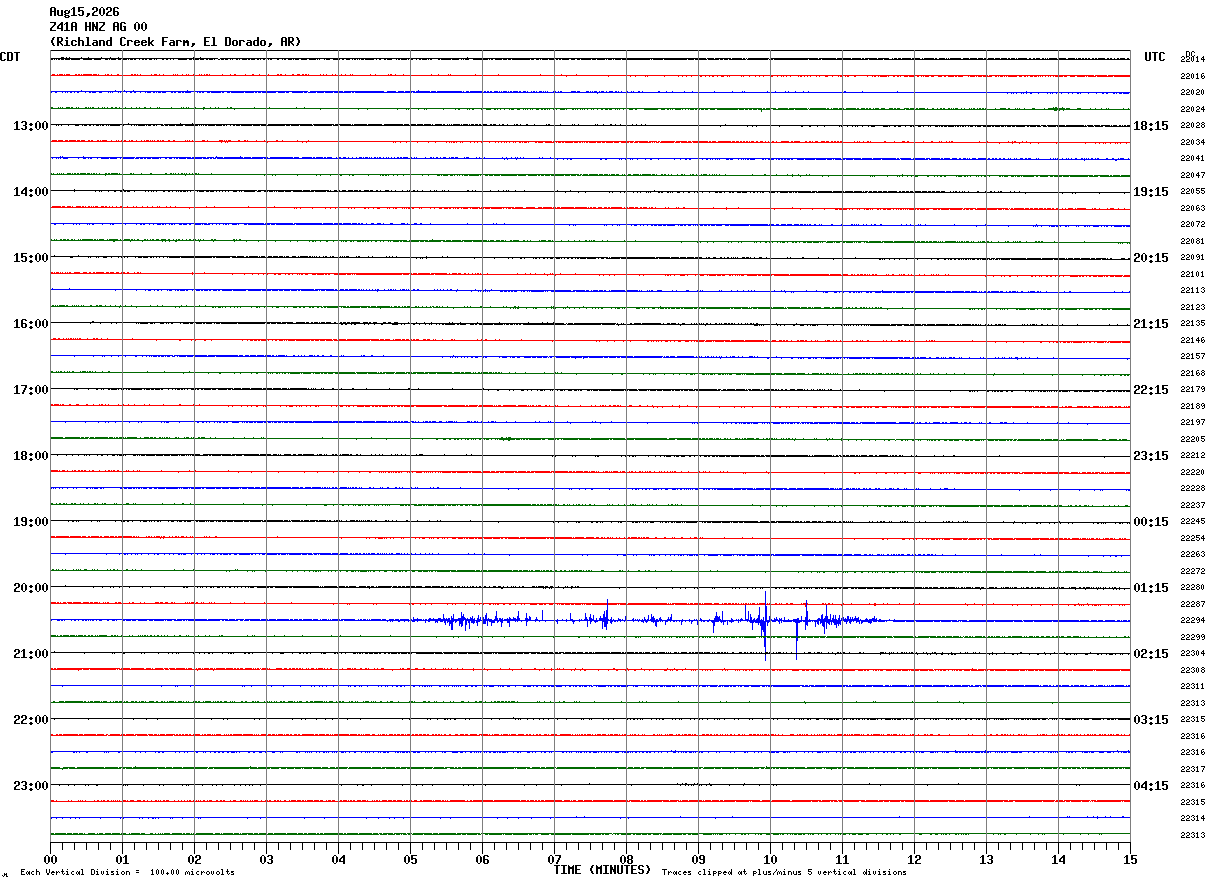Click the 01:15 UTC time label
Image resolution: width=1210 pixels, height=886 pixels.
point(1151,588)
